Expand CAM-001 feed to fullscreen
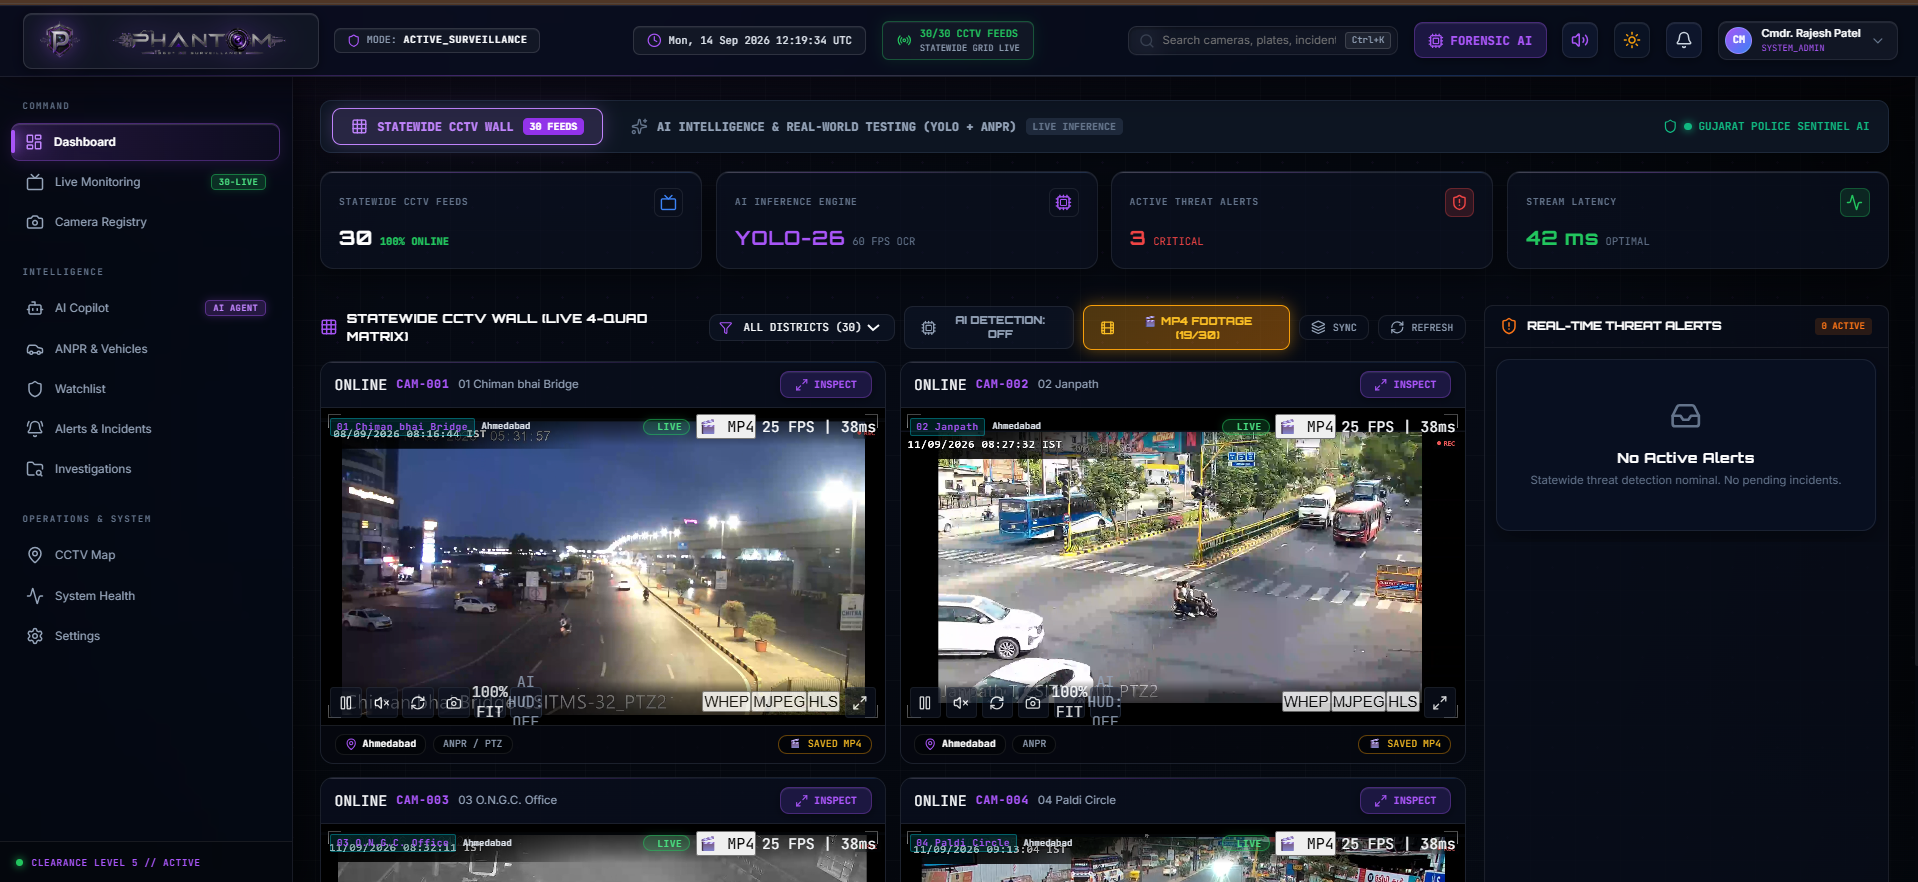This screenshot has width=1918, height=882. click(860, 703)
